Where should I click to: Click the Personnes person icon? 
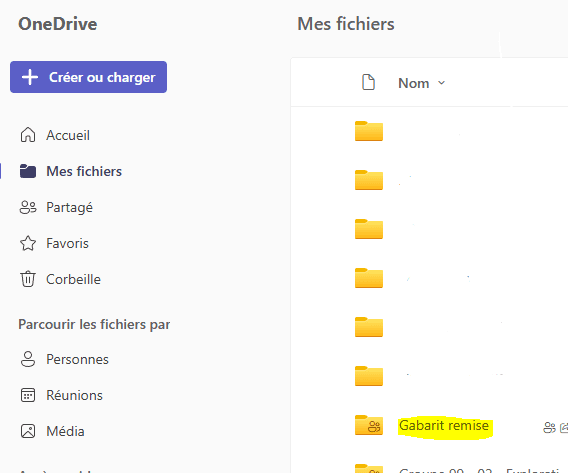[28, 359]
